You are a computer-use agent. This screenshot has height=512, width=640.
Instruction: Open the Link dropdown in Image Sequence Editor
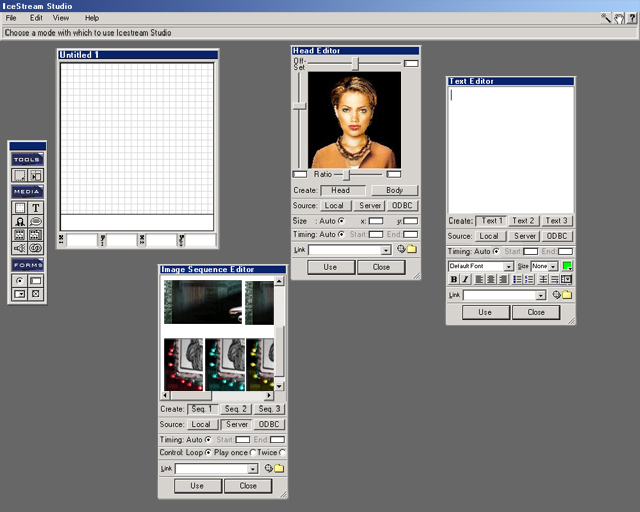(x=253, y=469)
